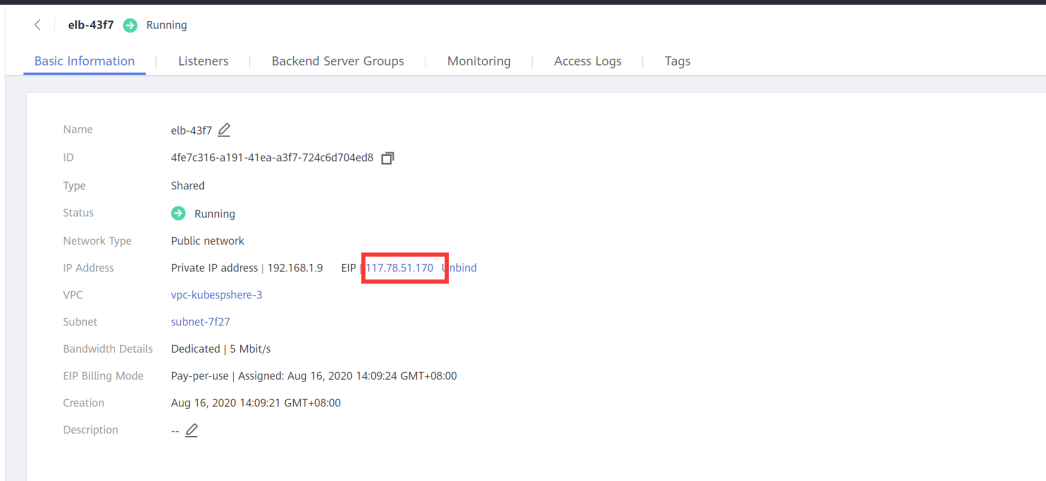Click the back arrow beside elb-43f7
The image size is (1046, 481).
[38, 25]
